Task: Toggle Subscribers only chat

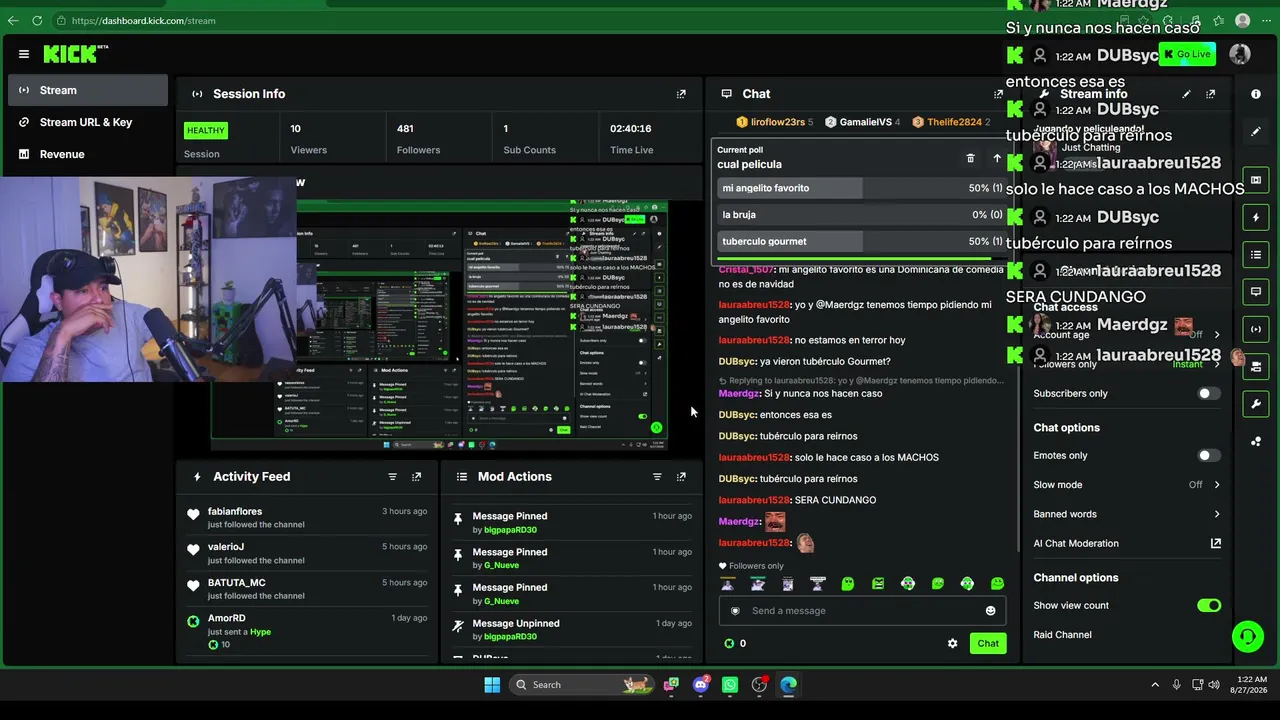Action: coord(1209,393)
